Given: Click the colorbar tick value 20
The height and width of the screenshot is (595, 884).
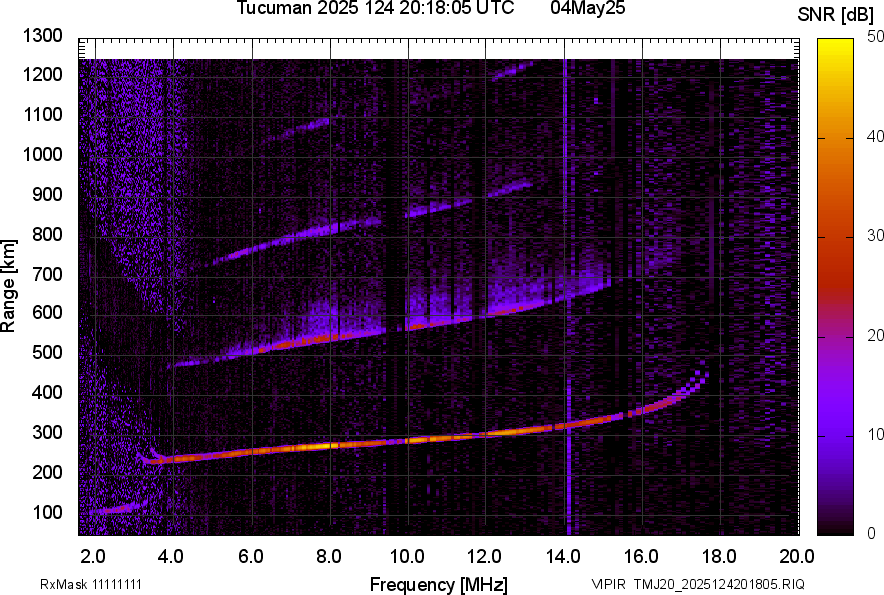Looking at the screenshot, I should click(x=875, y=336).
